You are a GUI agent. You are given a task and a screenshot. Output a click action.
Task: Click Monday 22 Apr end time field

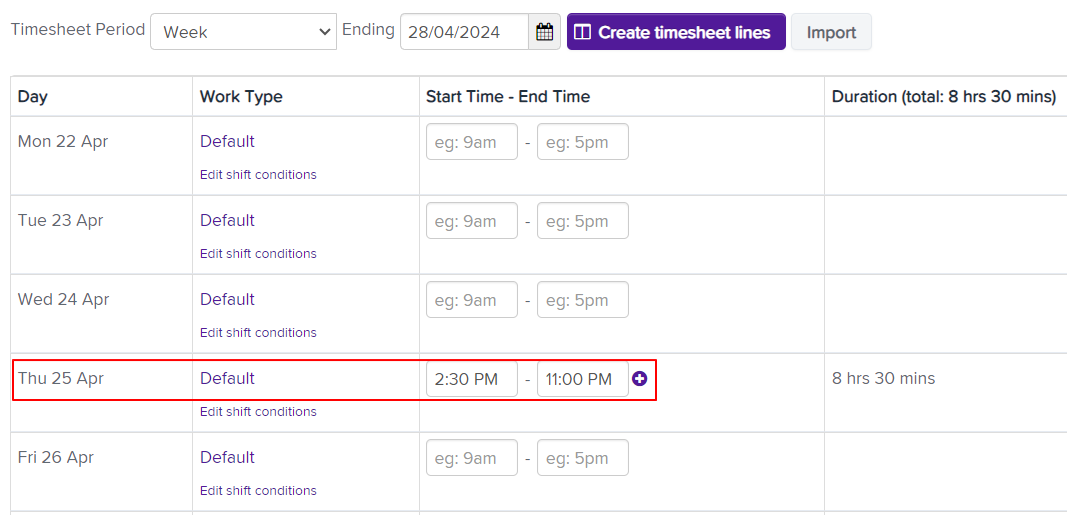point(582,142)
